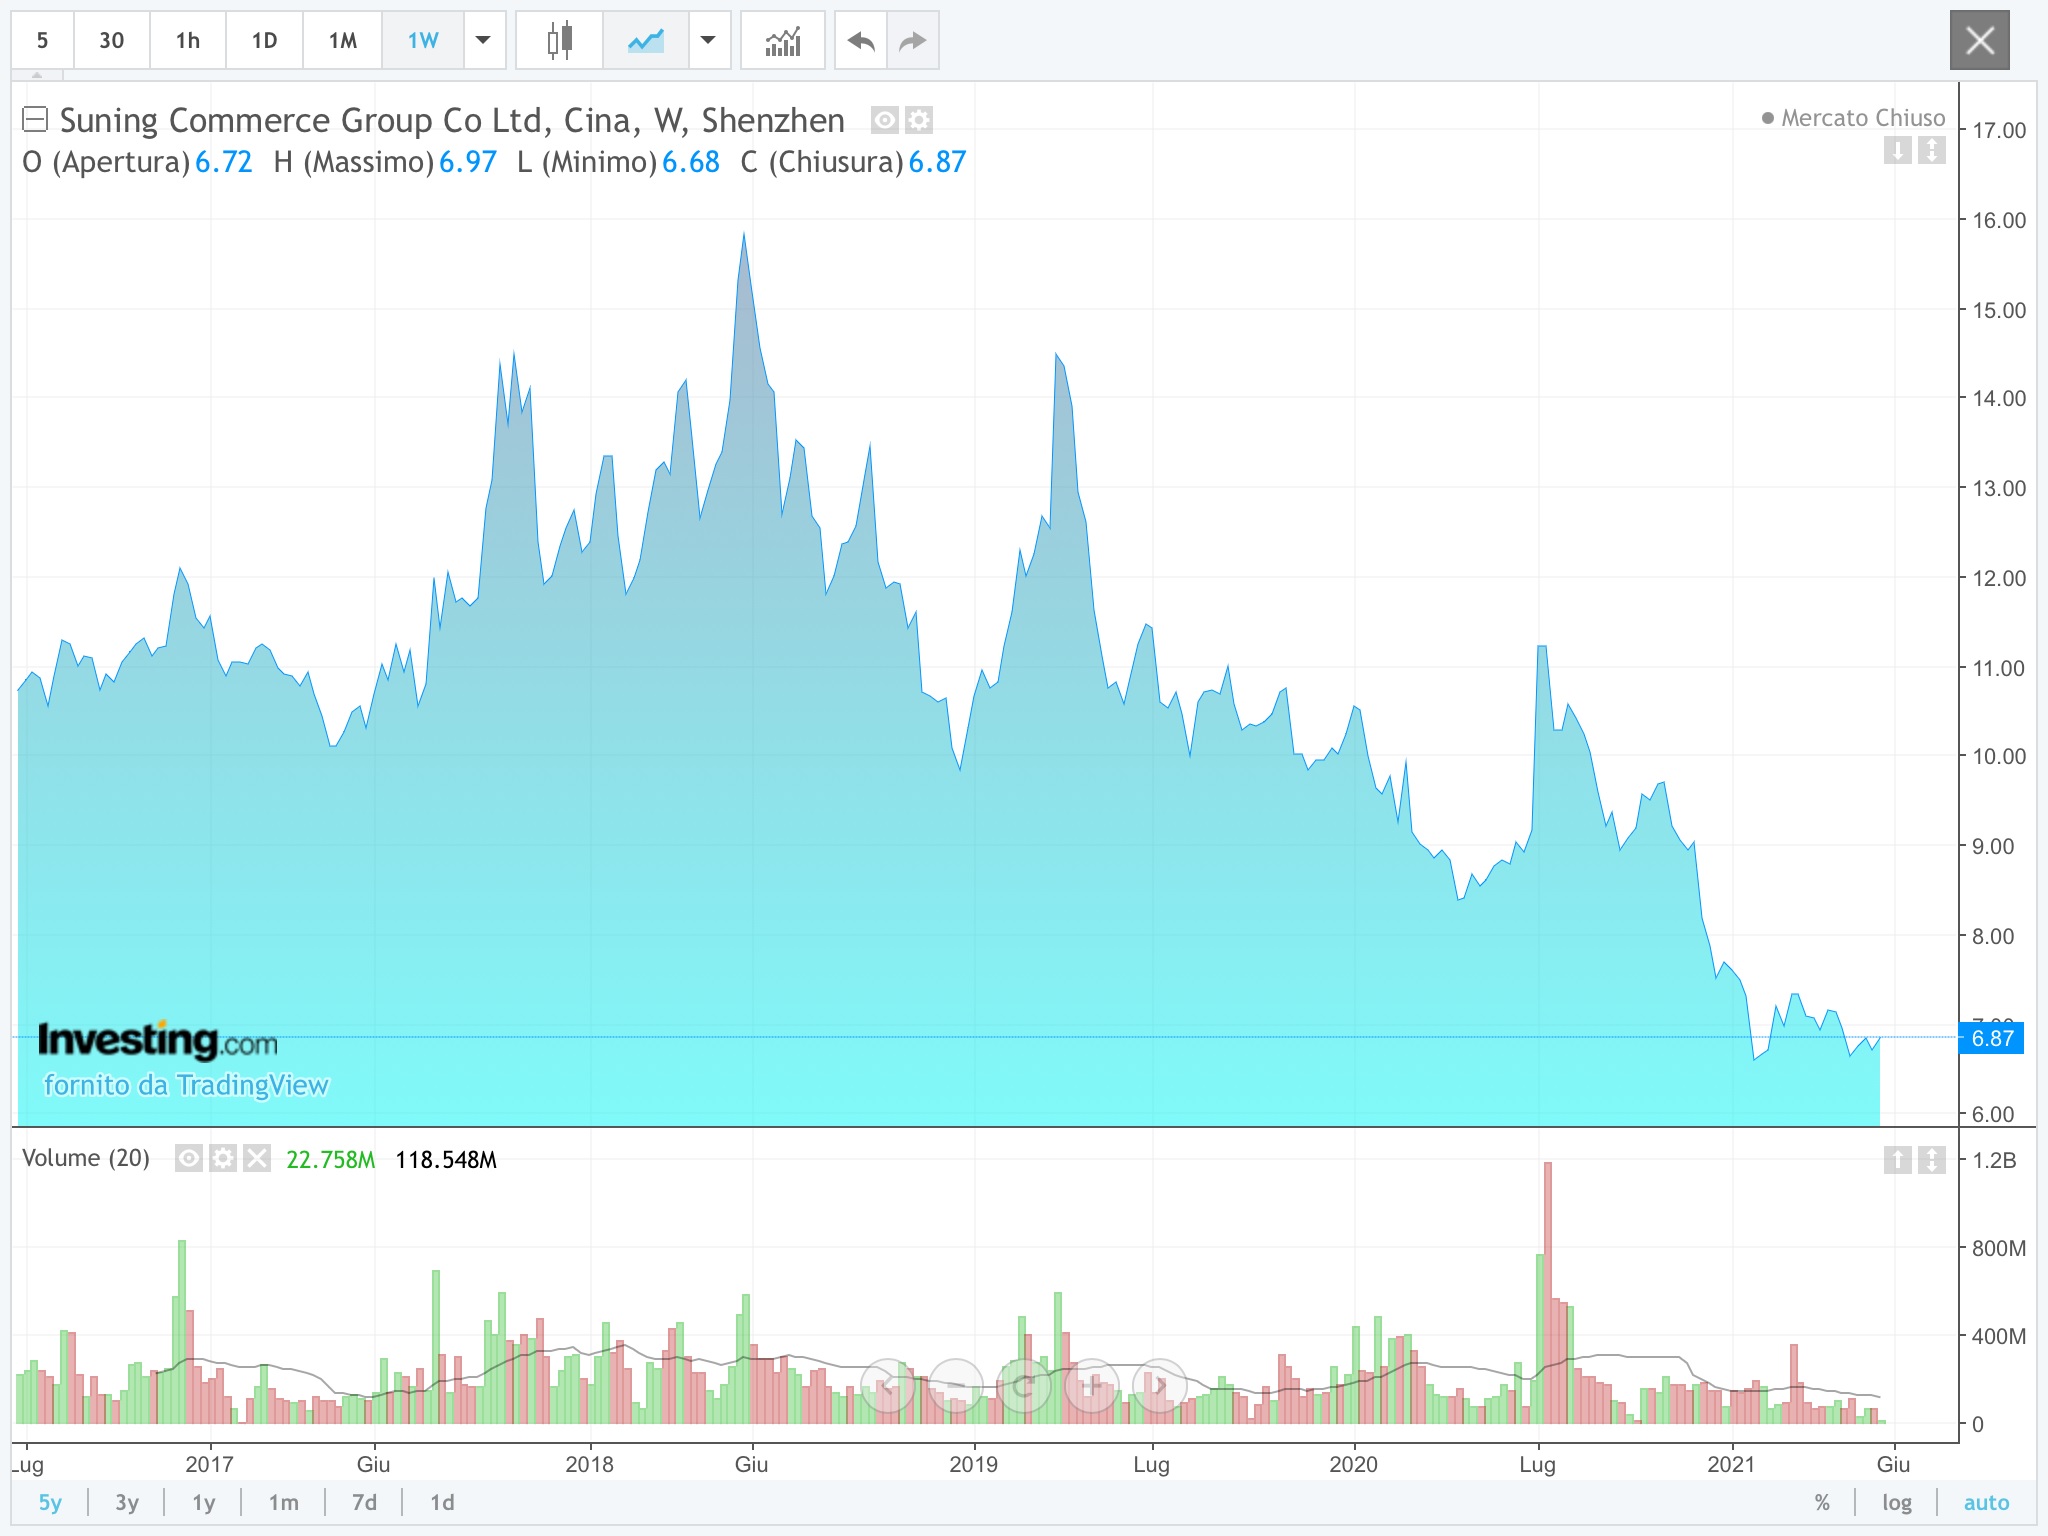This screenshot has height=1536, width=2048.
Task: Open Volume indicator settings gear
Action: (x=223, y=1158)
